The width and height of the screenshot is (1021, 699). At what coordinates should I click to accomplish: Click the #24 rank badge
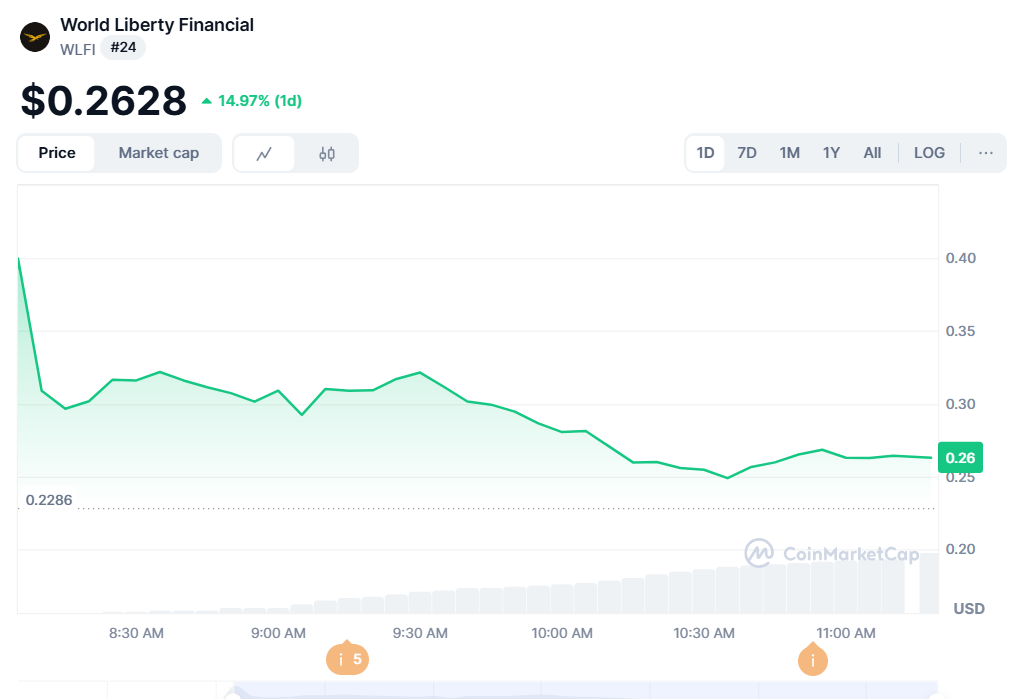(123, 48)
